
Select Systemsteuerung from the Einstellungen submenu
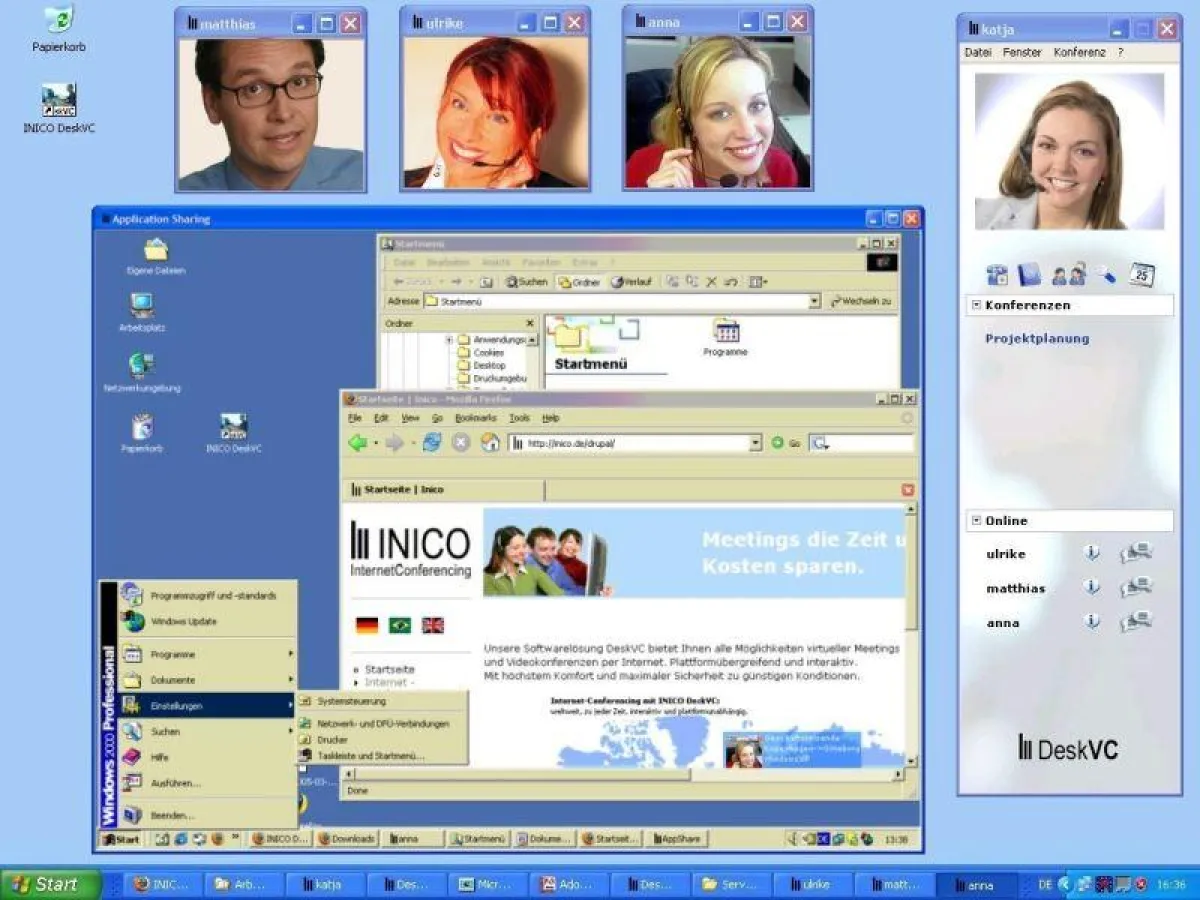pos(350,701)
